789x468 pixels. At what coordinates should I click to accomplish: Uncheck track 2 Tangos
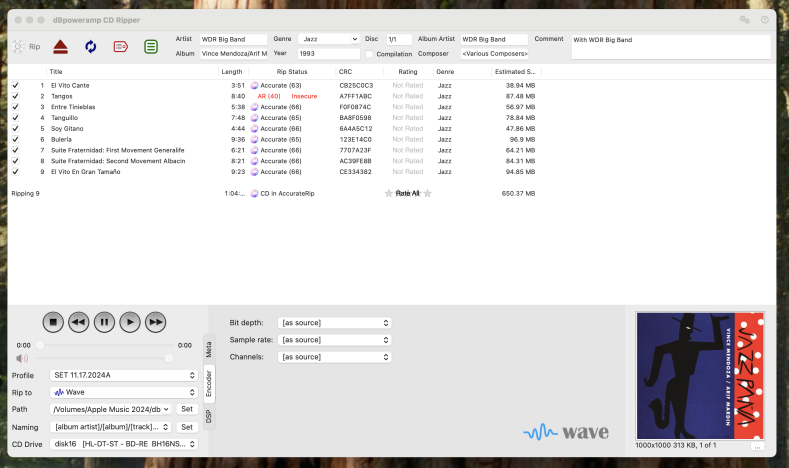16,96
